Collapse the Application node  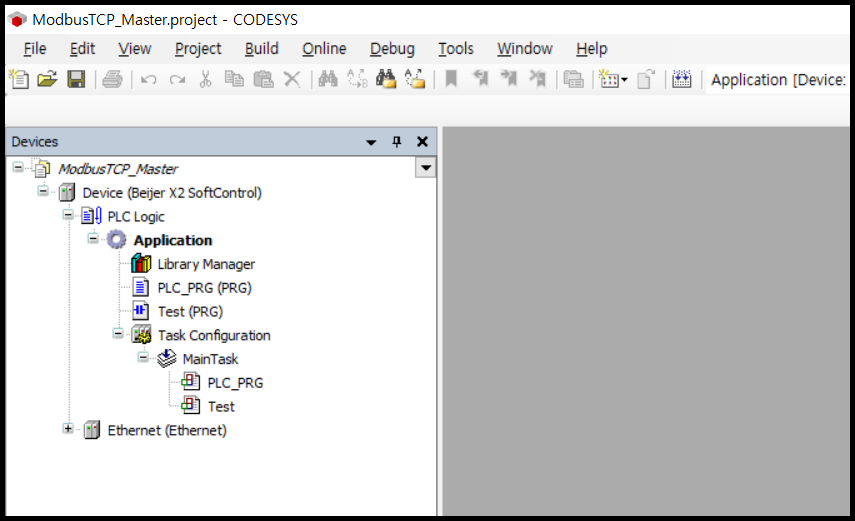tap(93, 238)
